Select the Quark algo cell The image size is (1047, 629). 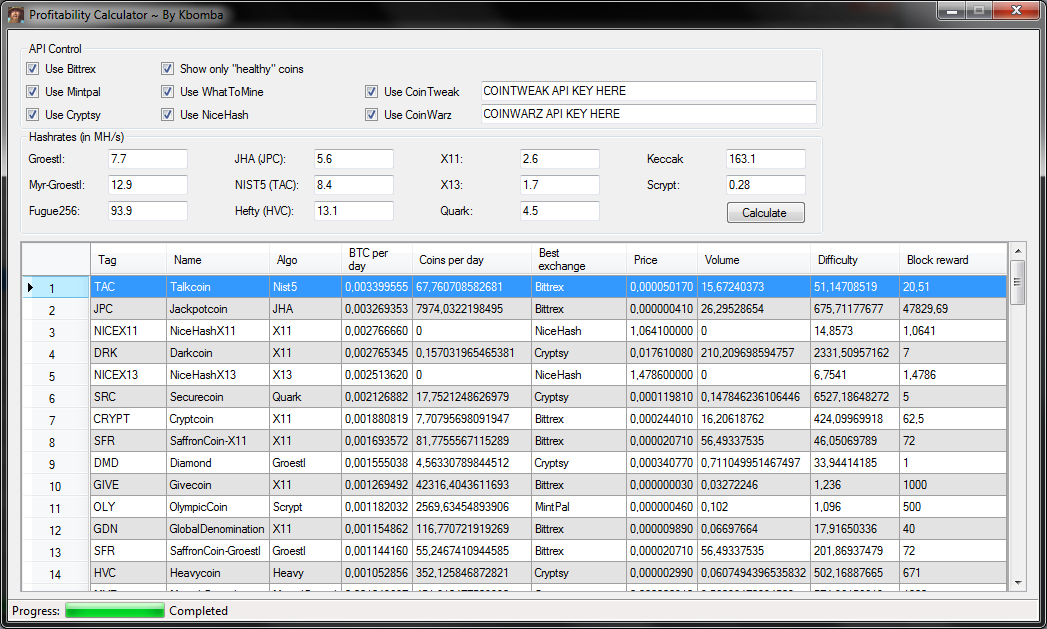coord(305,397)
